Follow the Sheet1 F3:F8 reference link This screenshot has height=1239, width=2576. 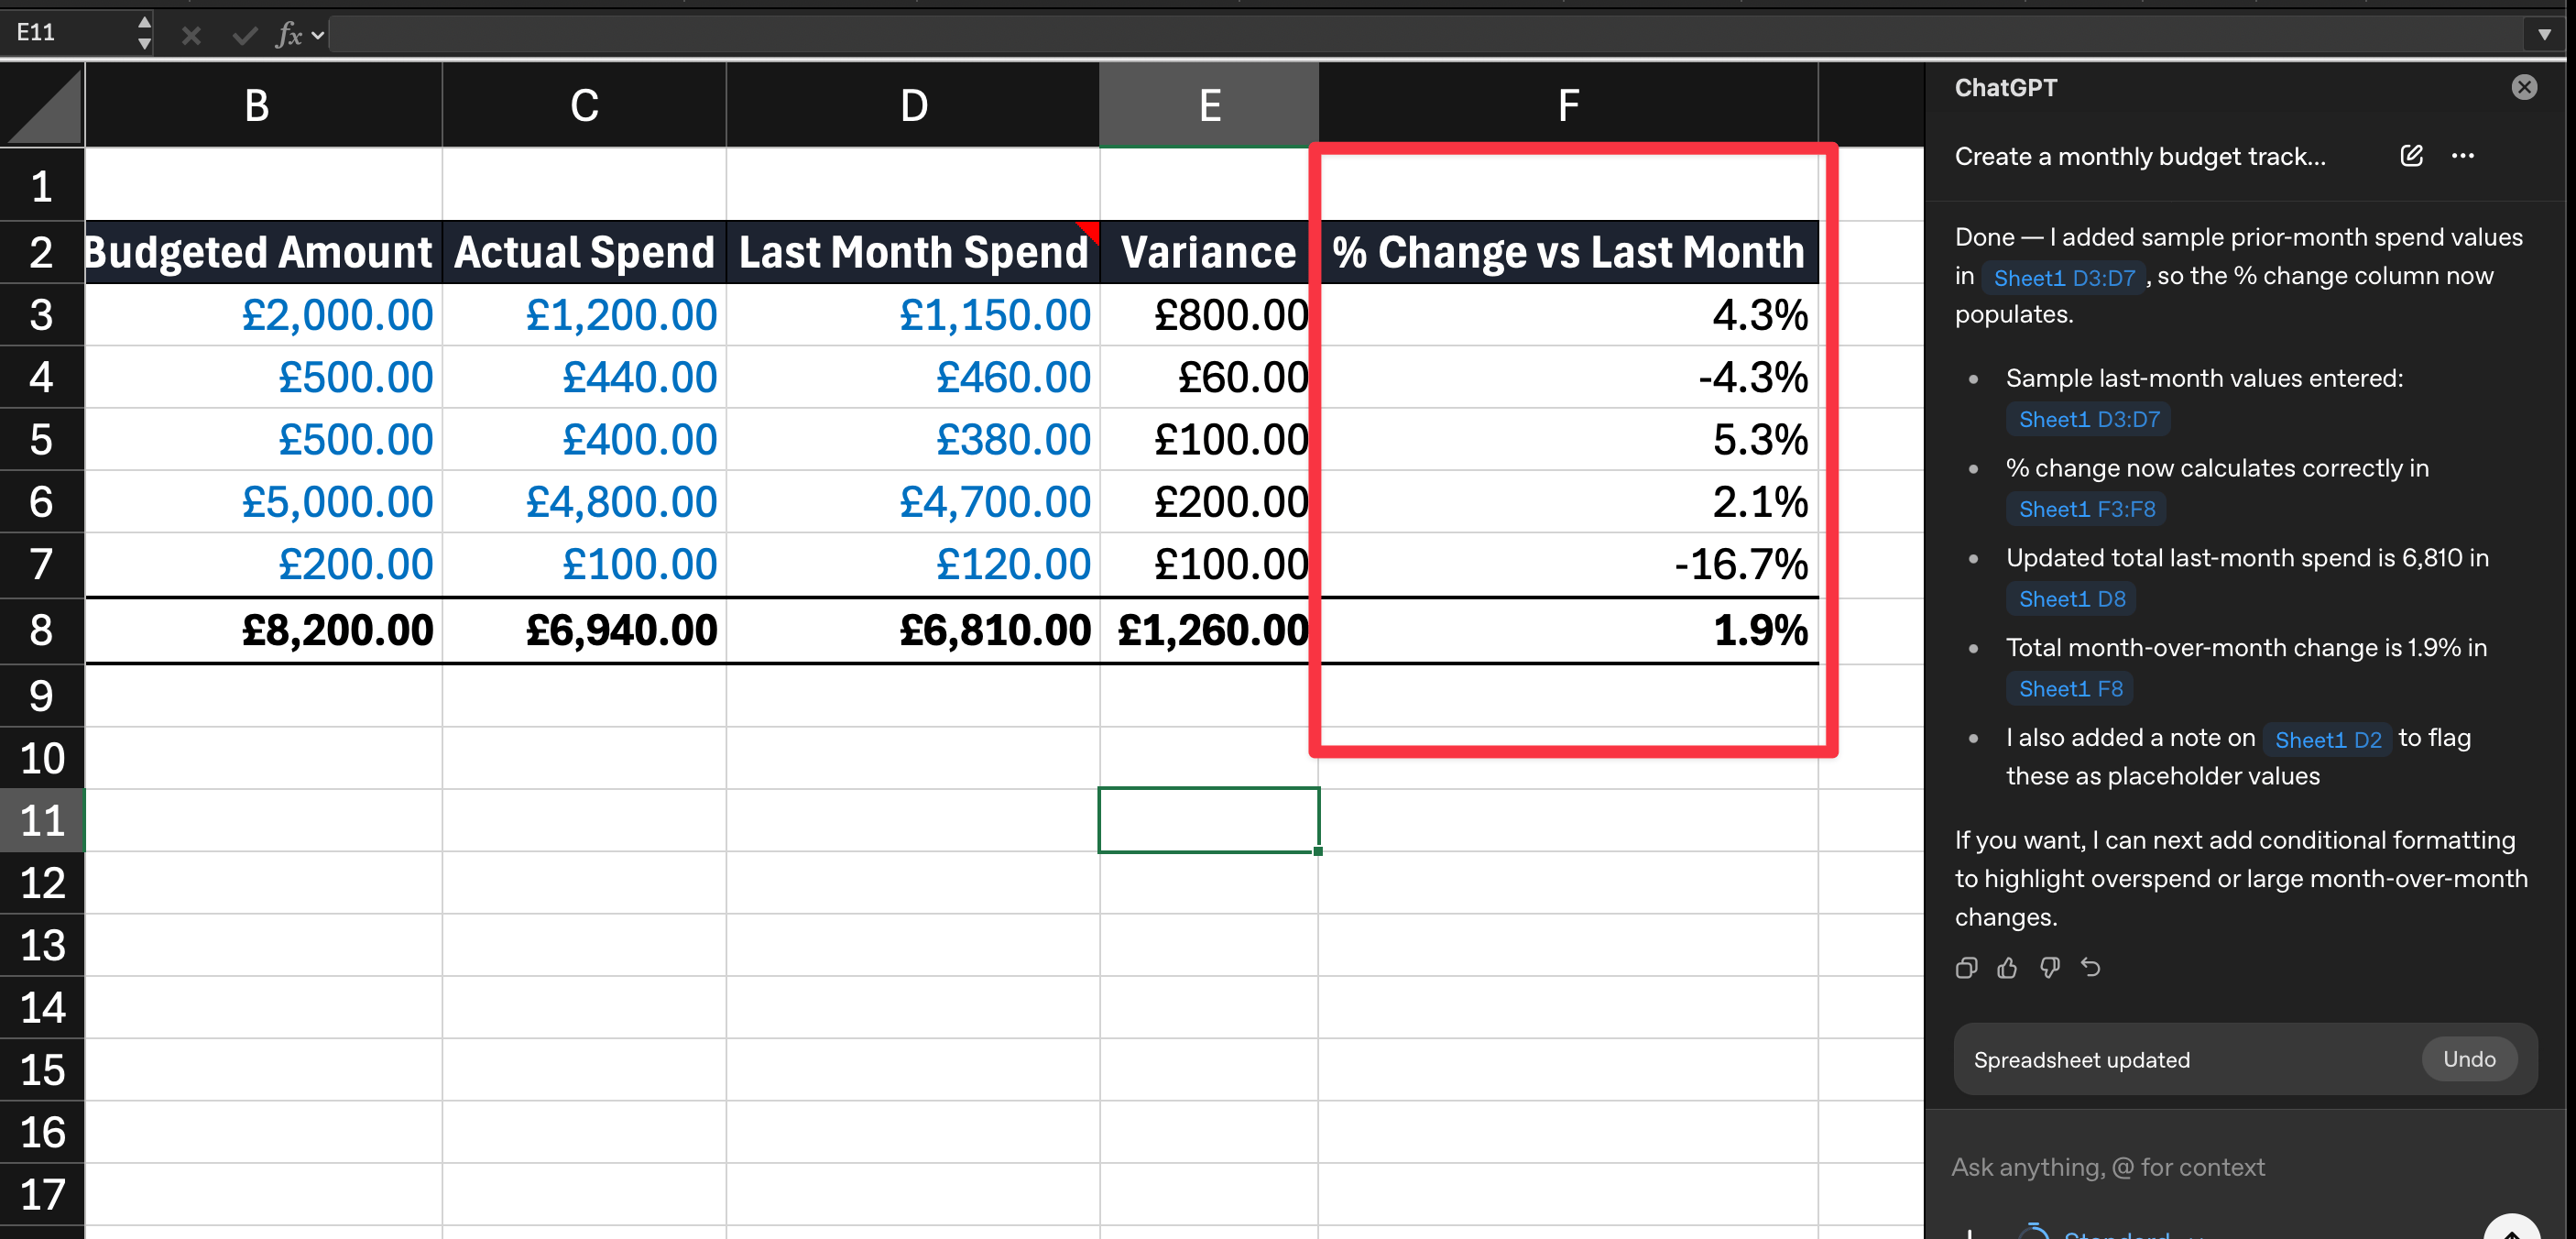pos(2086,509)
